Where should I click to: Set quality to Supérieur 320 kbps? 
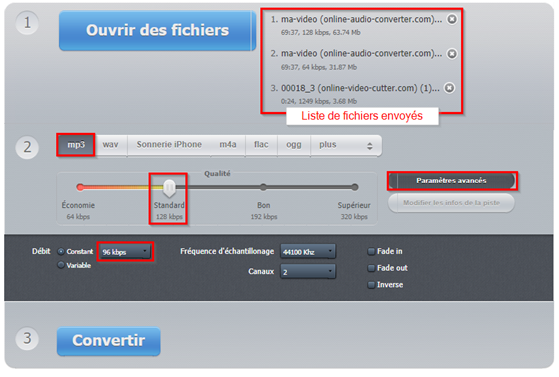(x=354, y=187)
